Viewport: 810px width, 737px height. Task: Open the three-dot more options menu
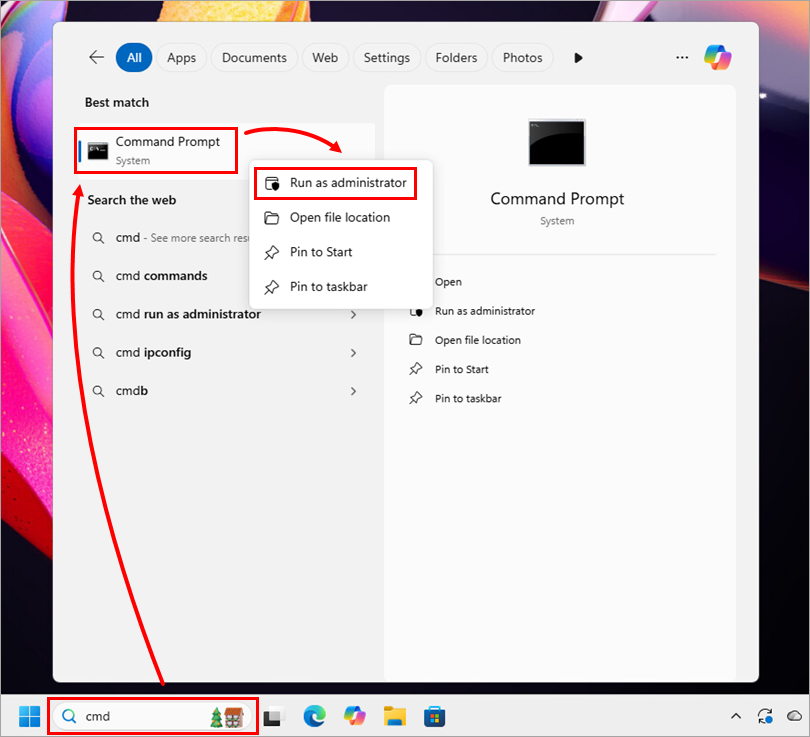click(682, 58)
